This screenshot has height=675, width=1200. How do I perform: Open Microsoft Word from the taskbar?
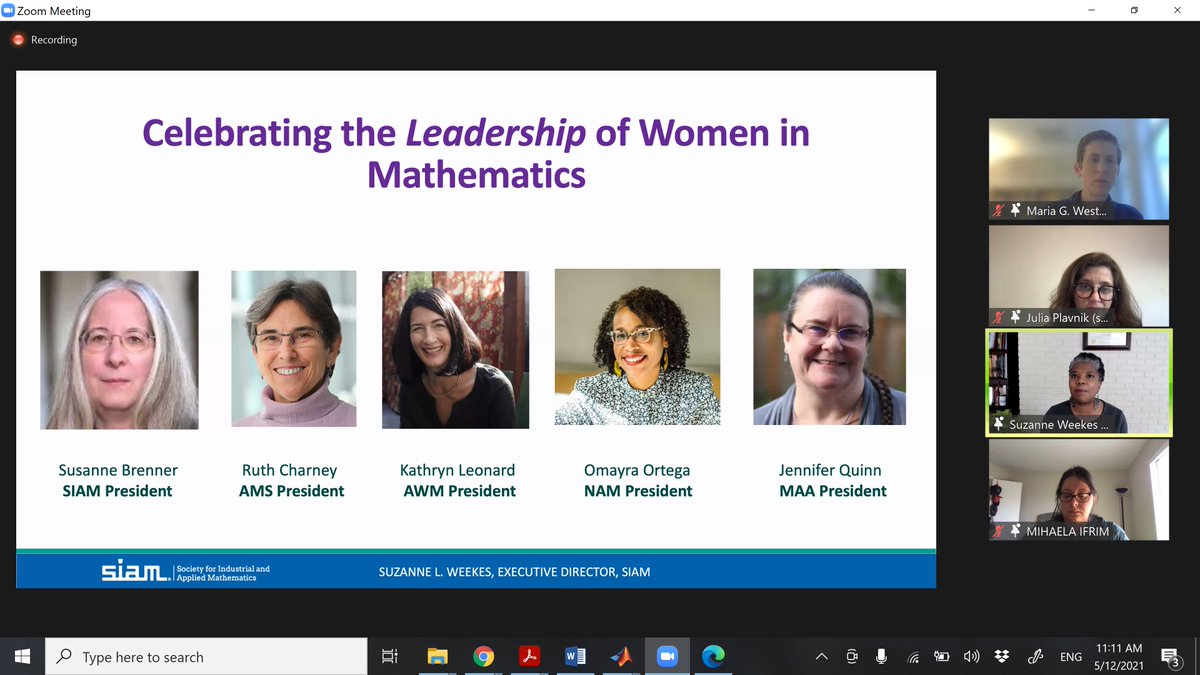[x=575, y=656]
